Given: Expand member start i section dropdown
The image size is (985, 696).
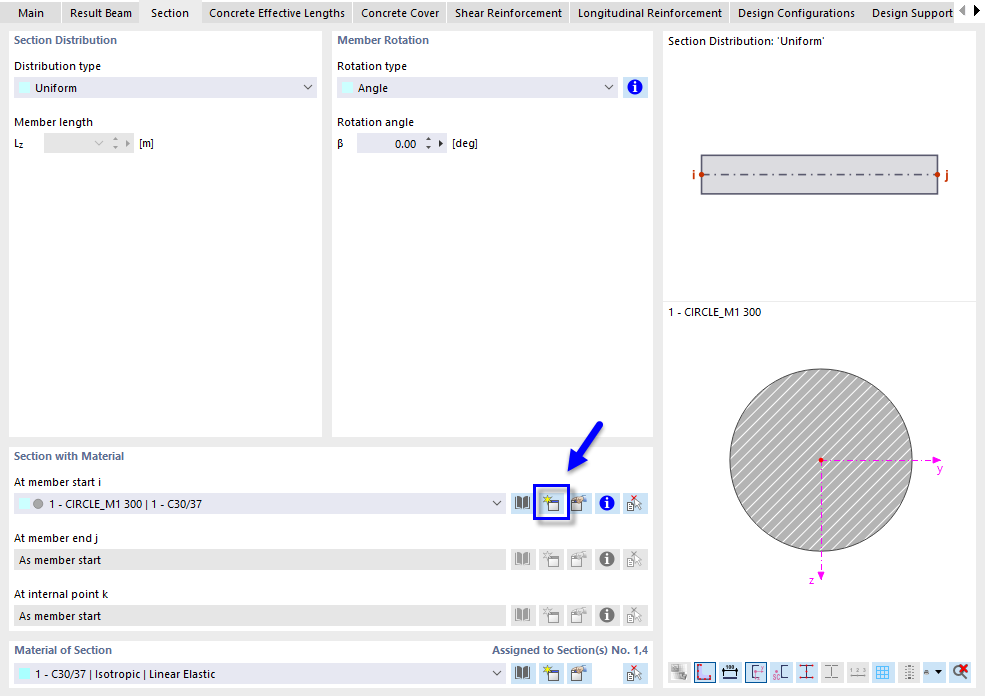Looking at the screenshot, I should 496,503.
